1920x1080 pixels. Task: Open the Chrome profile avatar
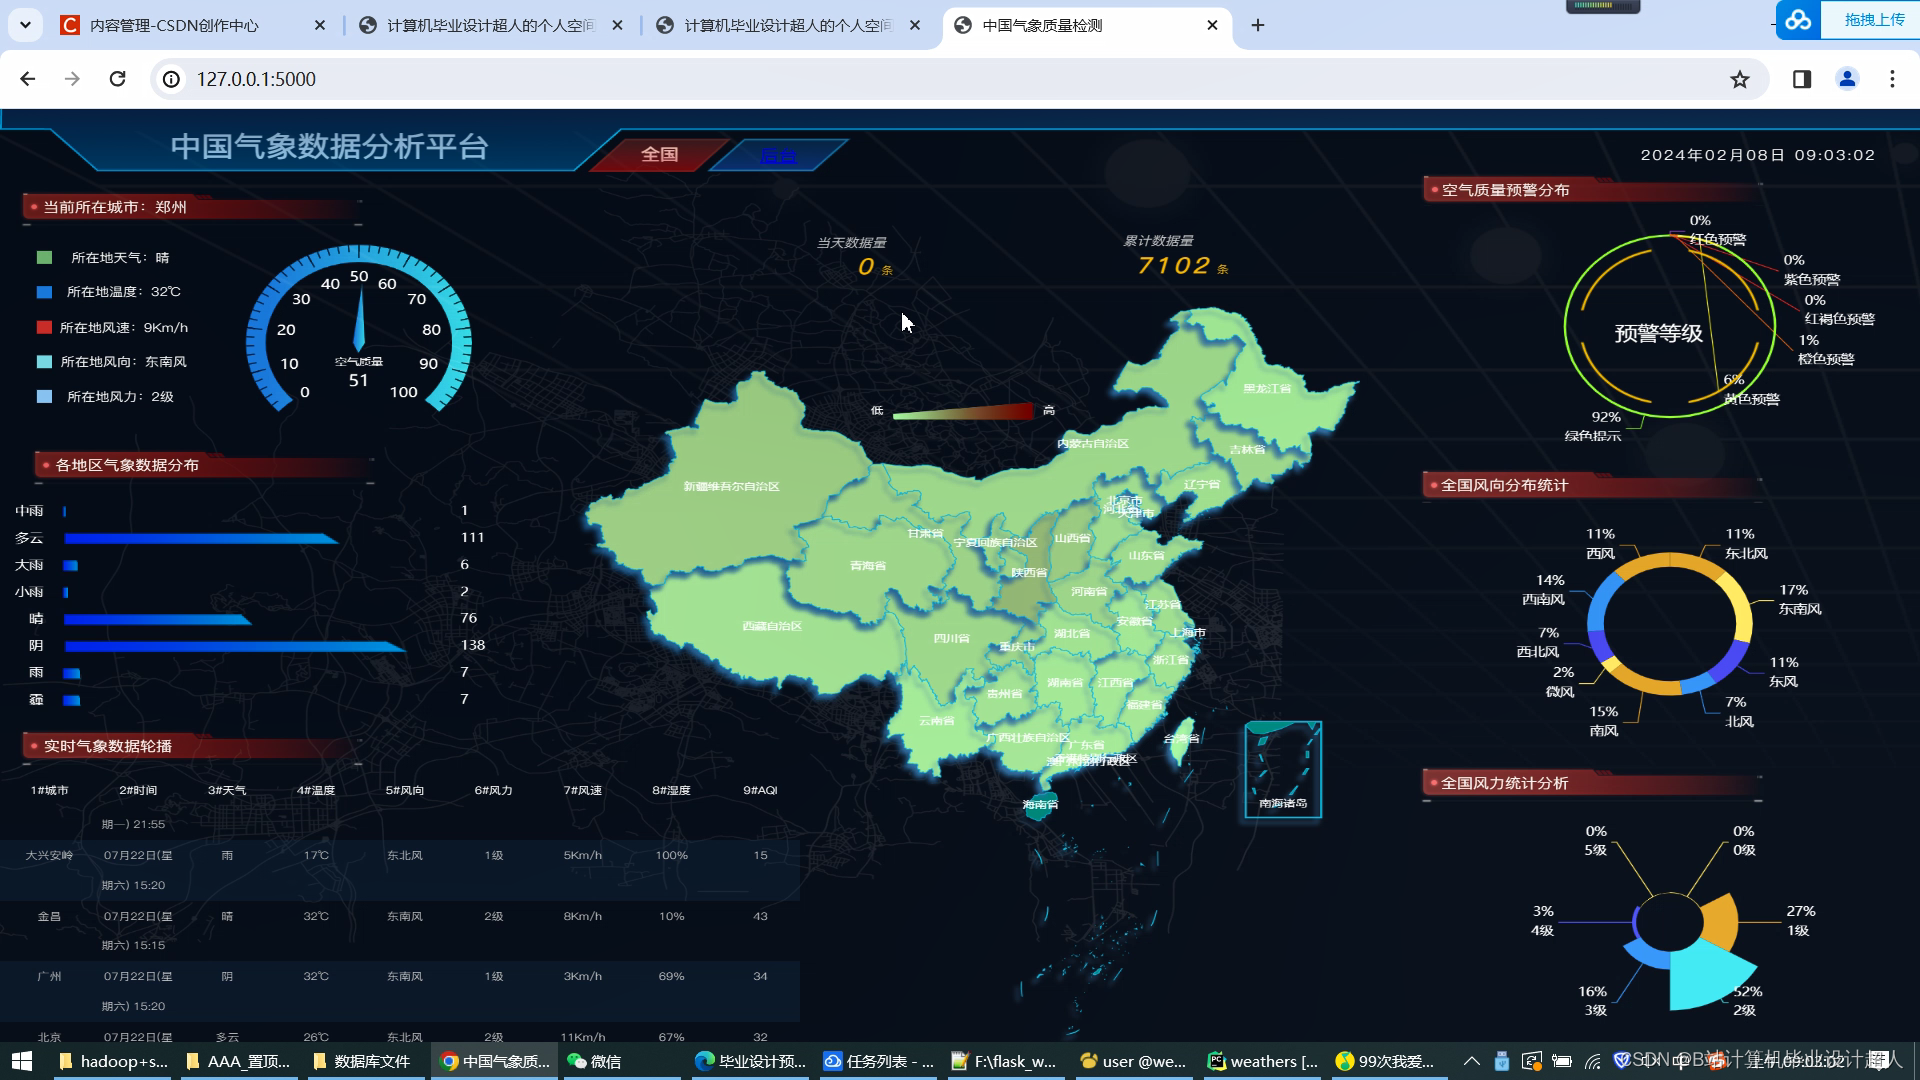[x=1847, y=79]
